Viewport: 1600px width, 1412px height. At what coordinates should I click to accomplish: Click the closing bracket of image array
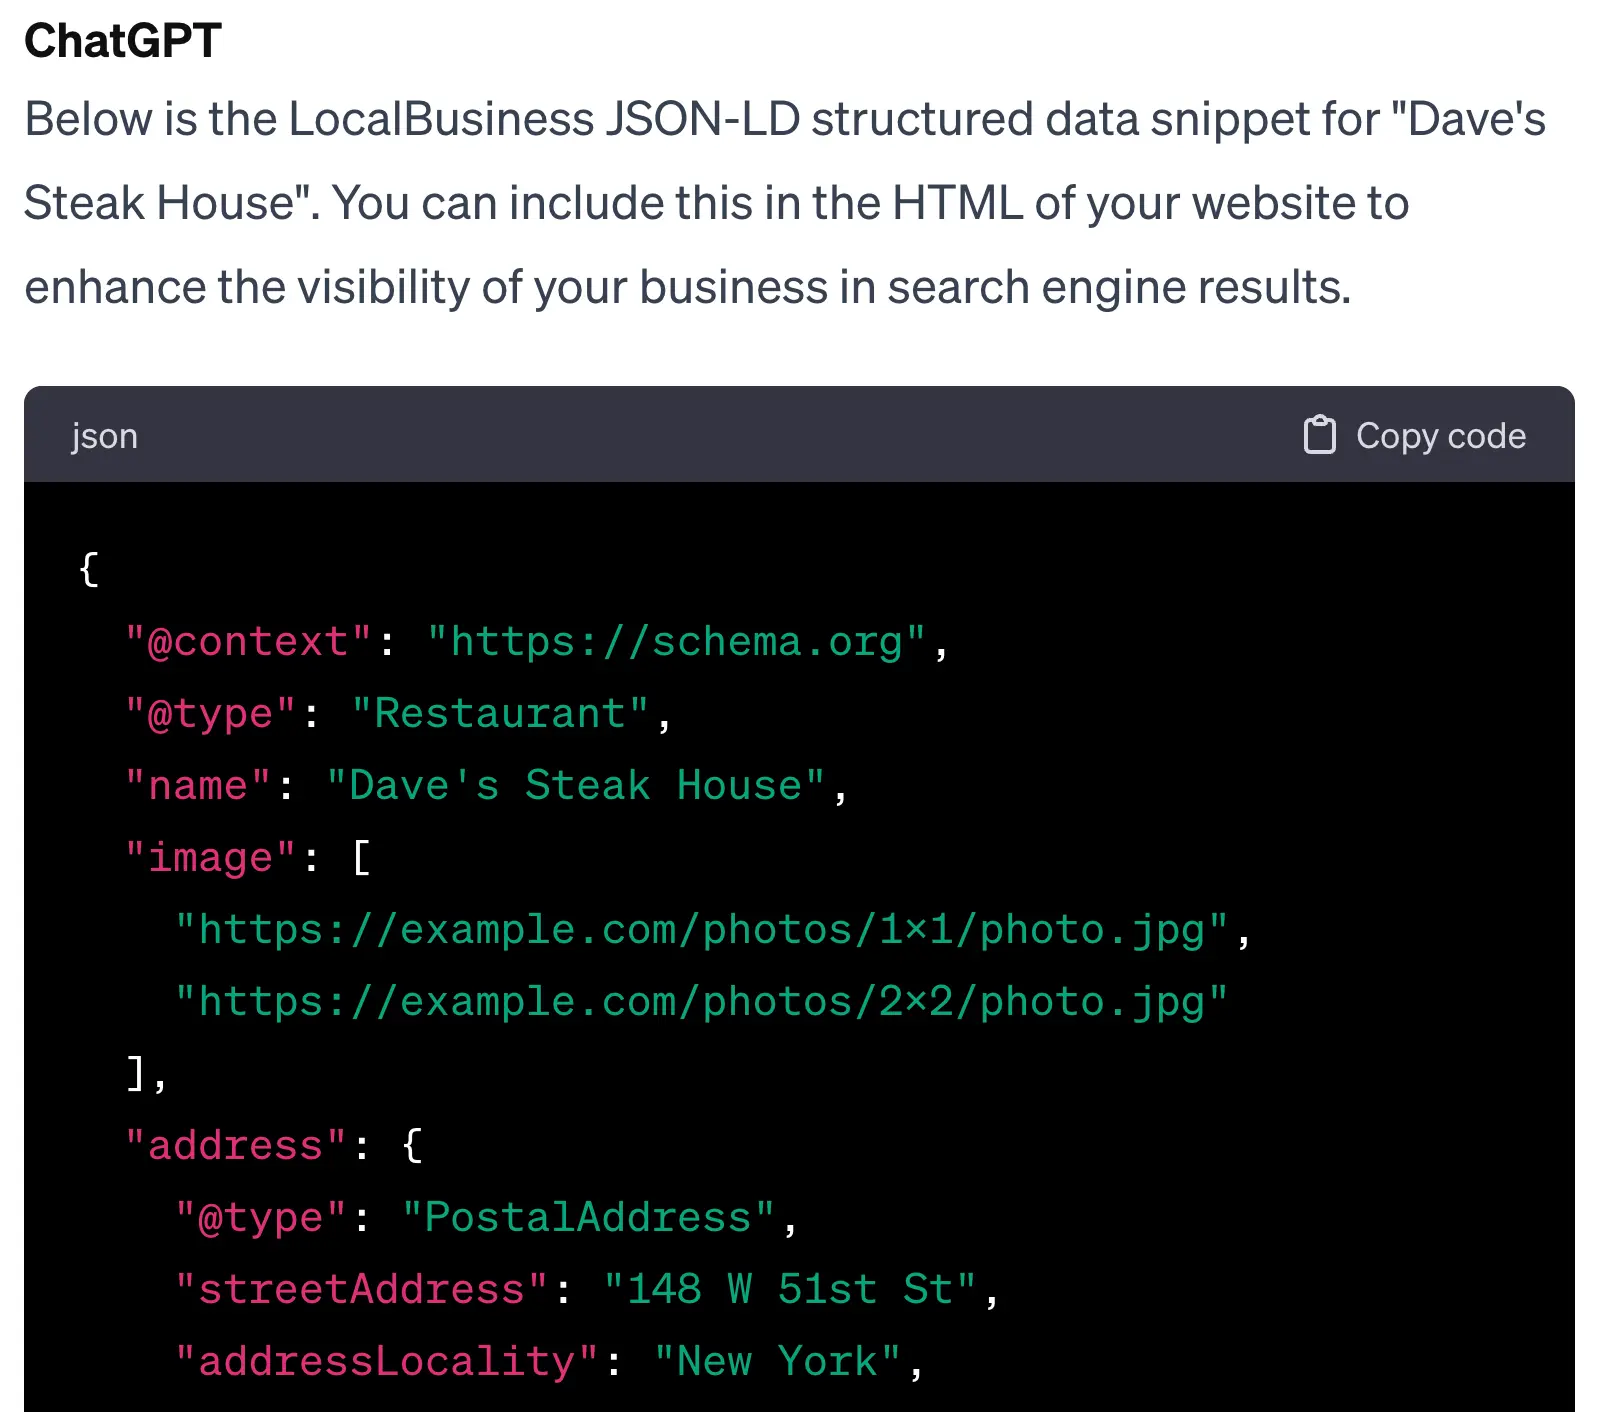point(136,1074)
